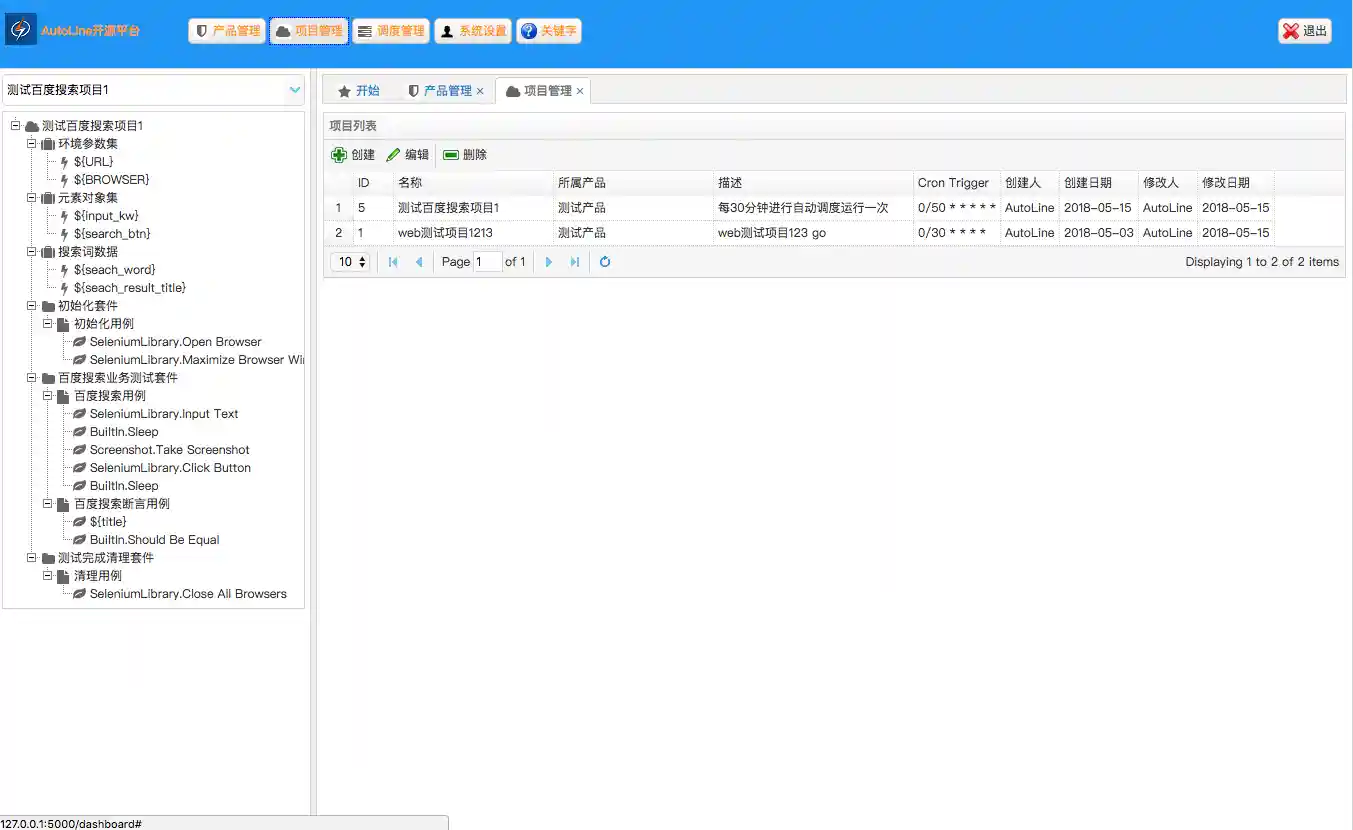Click the AutoLine lightning logo icon

(x=21, y=30)
